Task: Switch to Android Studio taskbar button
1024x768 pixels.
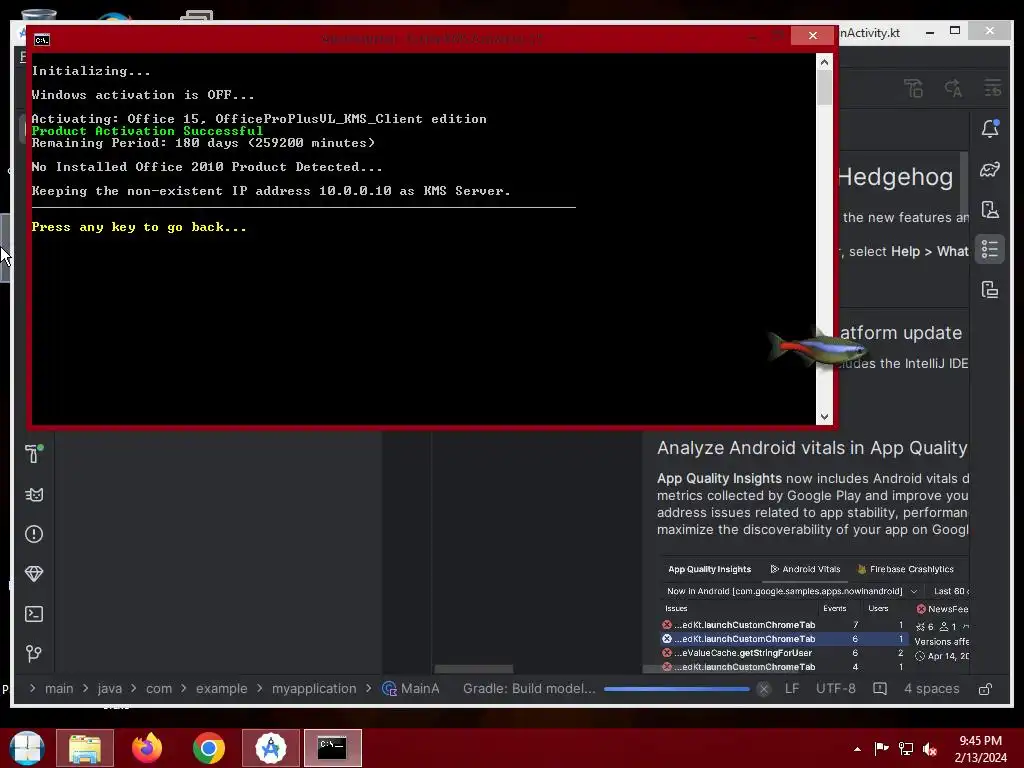Action: tap(271, 748)
